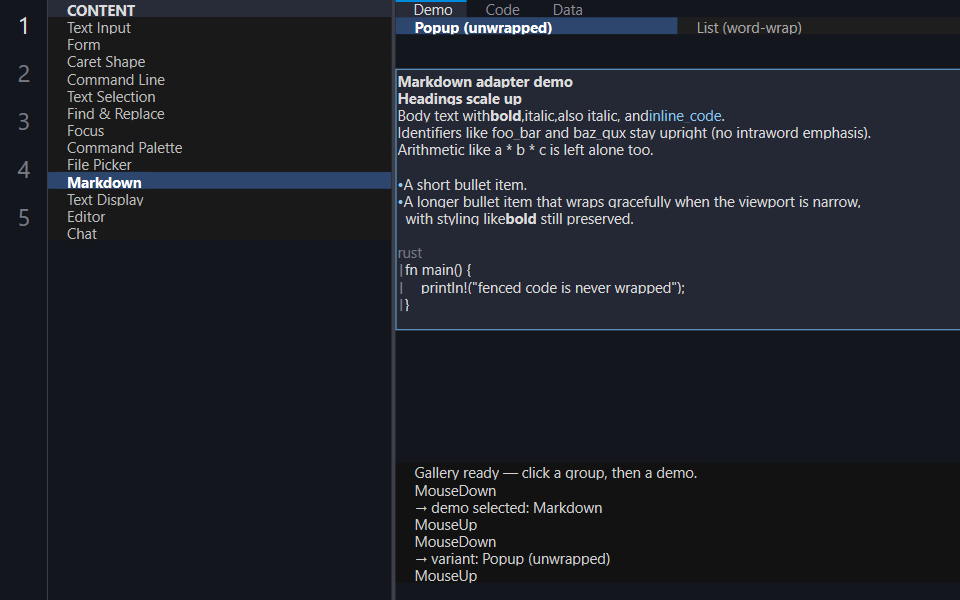
Task: Open the Command Palette demo
Action: [x=219, y=148]
